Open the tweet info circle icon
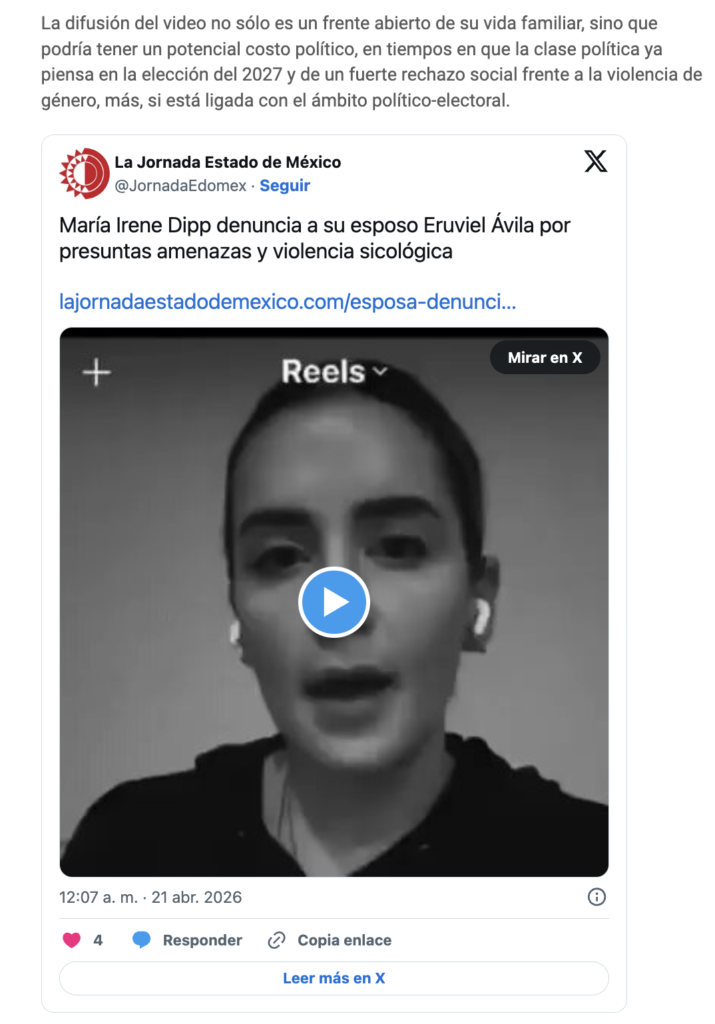The height and width of the screenshot is (1024, 715). tap(596, 897)
